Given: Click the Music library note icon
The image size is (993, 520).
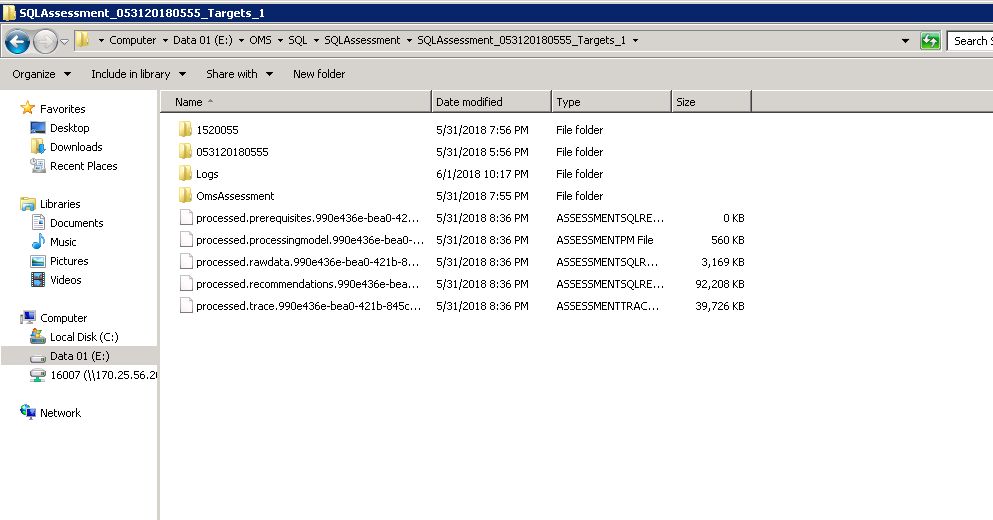Looking at the screenshot, I should 38,241.
